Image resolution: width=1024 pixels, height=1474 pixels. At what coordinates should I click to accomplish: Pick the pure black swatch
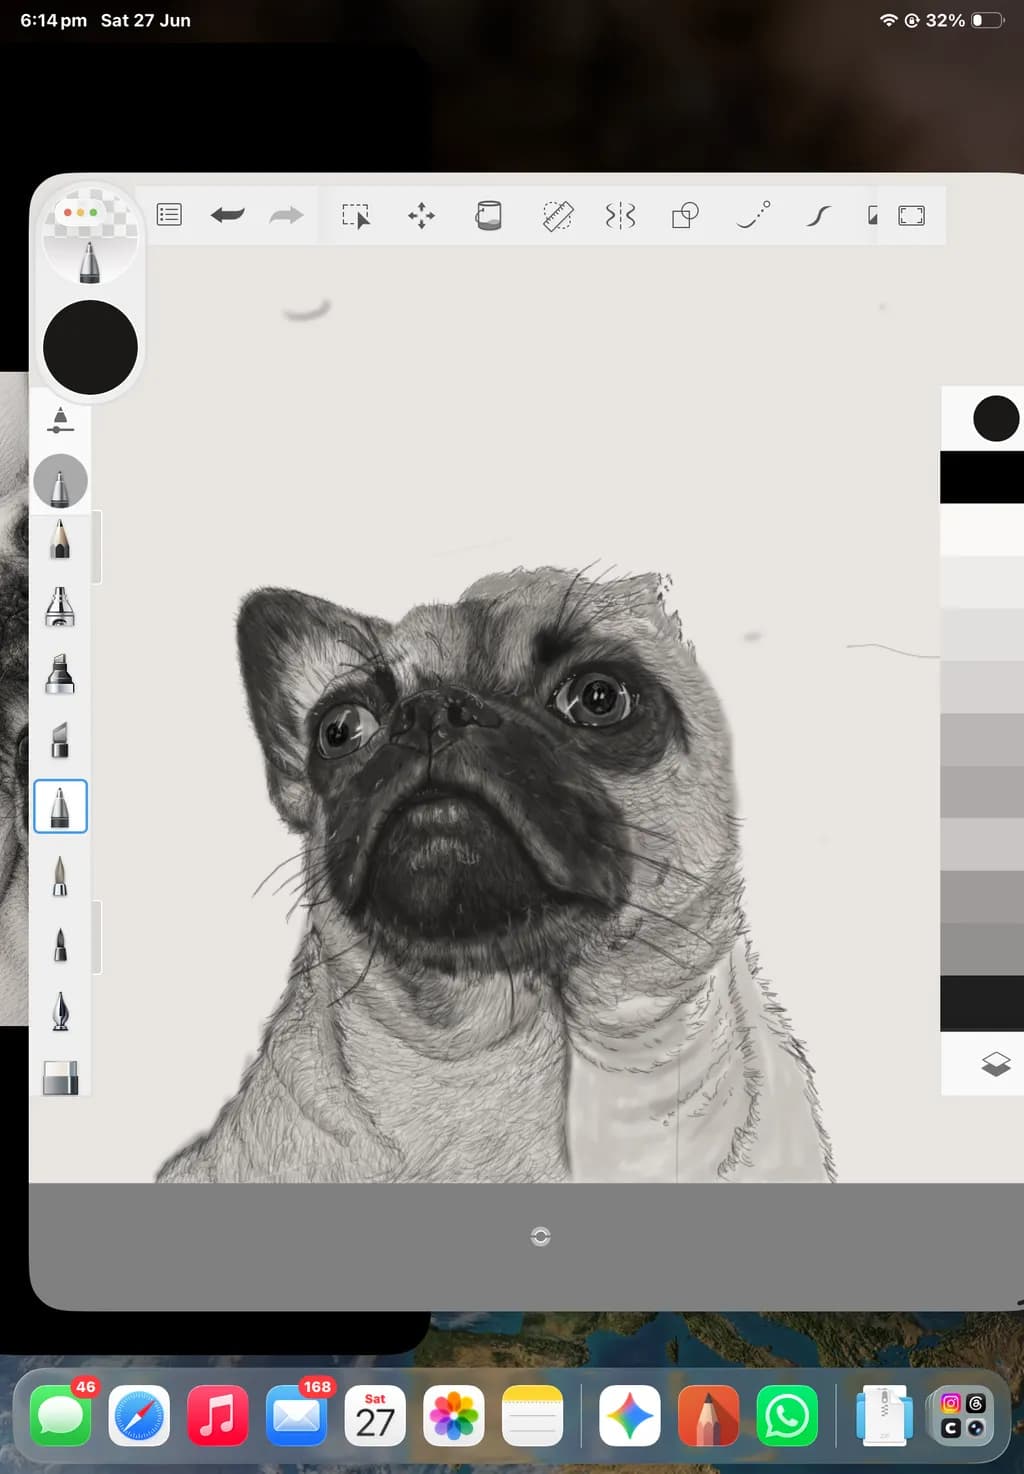(982, 477)
